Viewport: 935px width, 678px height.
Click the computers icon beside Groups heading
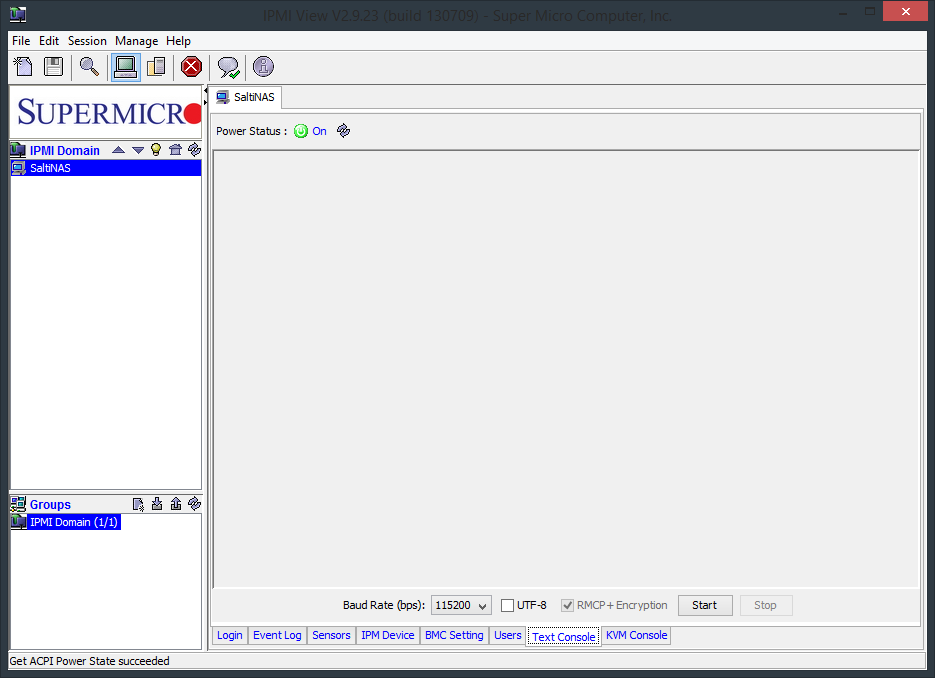coord(18,504)
